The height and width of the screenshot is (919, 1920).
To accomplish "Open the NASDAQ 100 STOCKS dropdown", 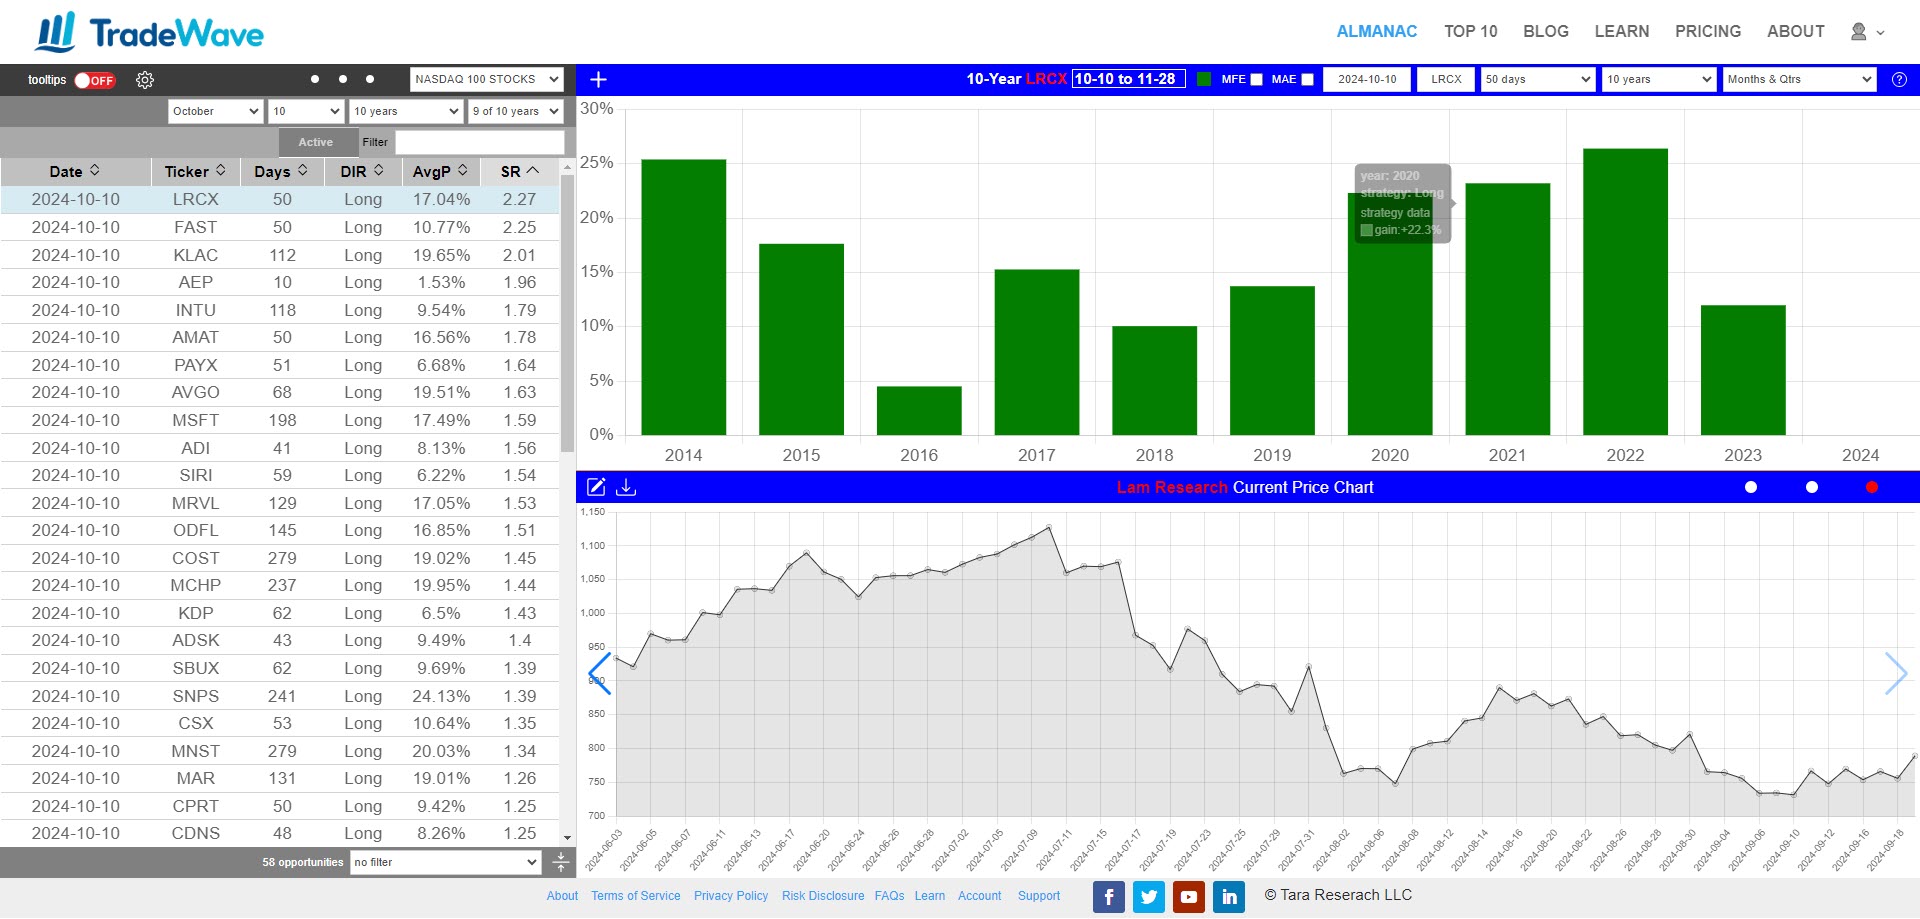I will (486, 79).
